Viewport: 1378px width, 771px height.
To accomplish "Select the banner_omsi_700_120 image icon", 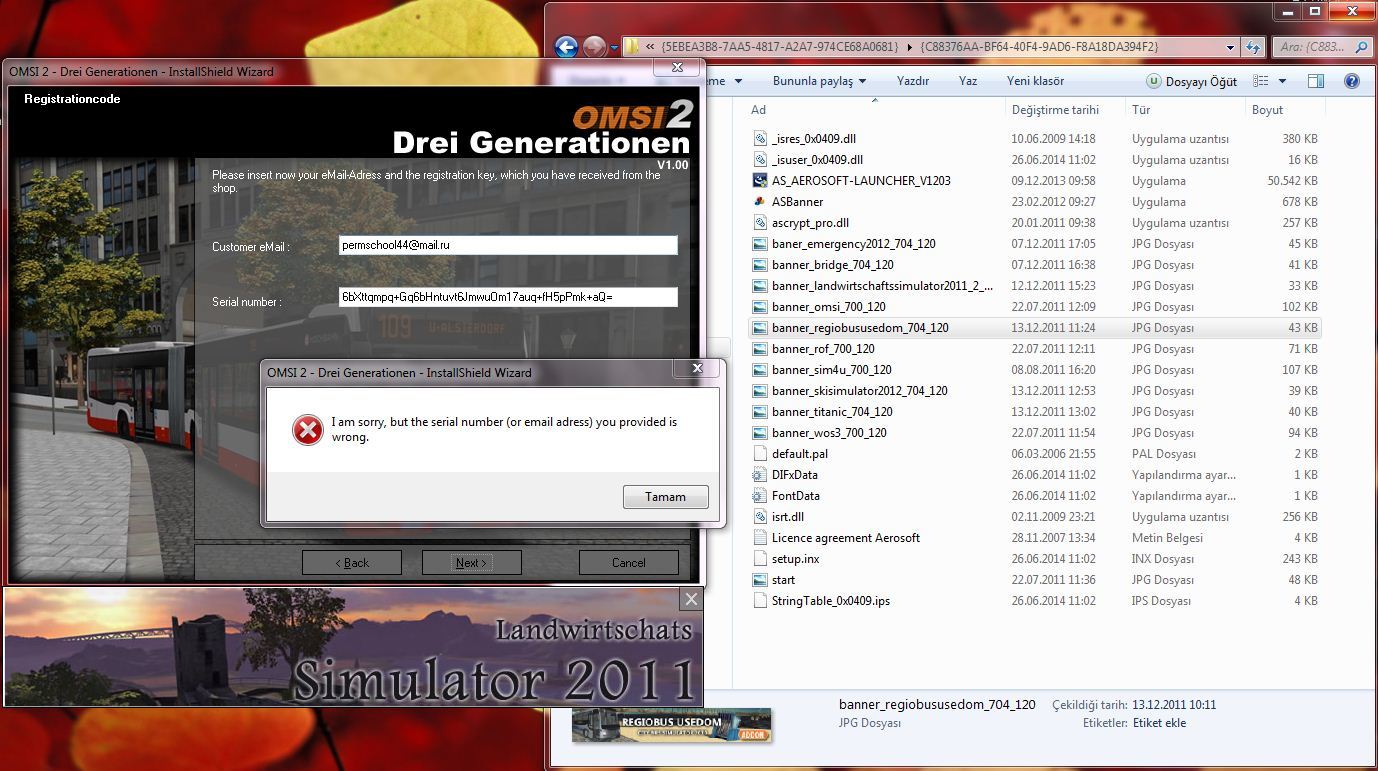I will [x=760, y=307].
